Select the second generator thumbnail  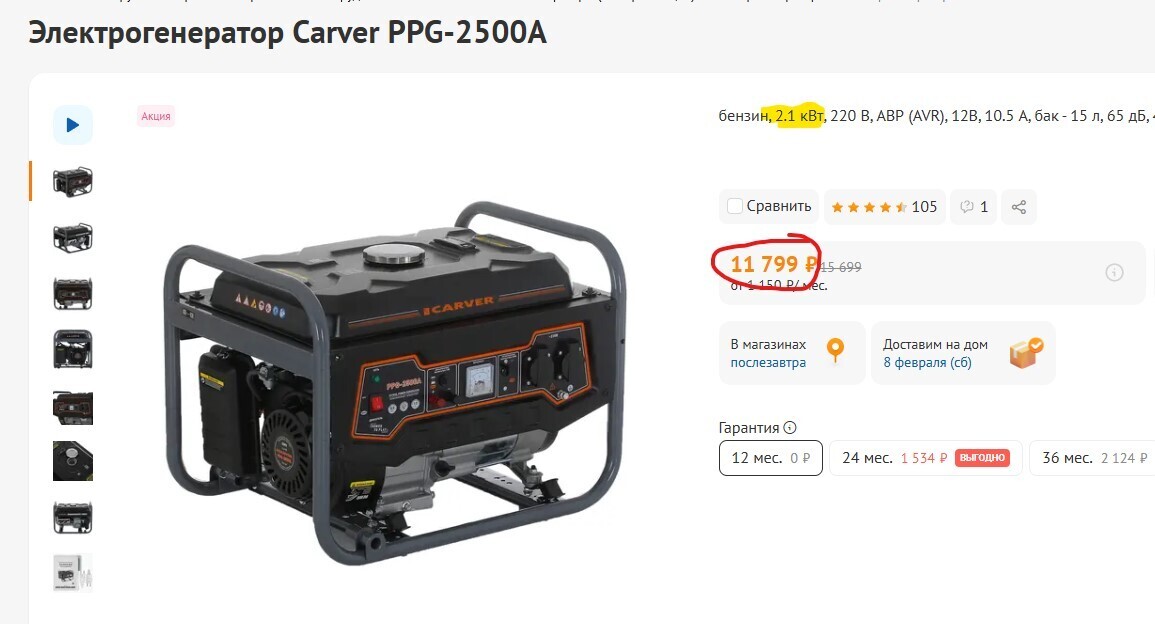(73, 237)
